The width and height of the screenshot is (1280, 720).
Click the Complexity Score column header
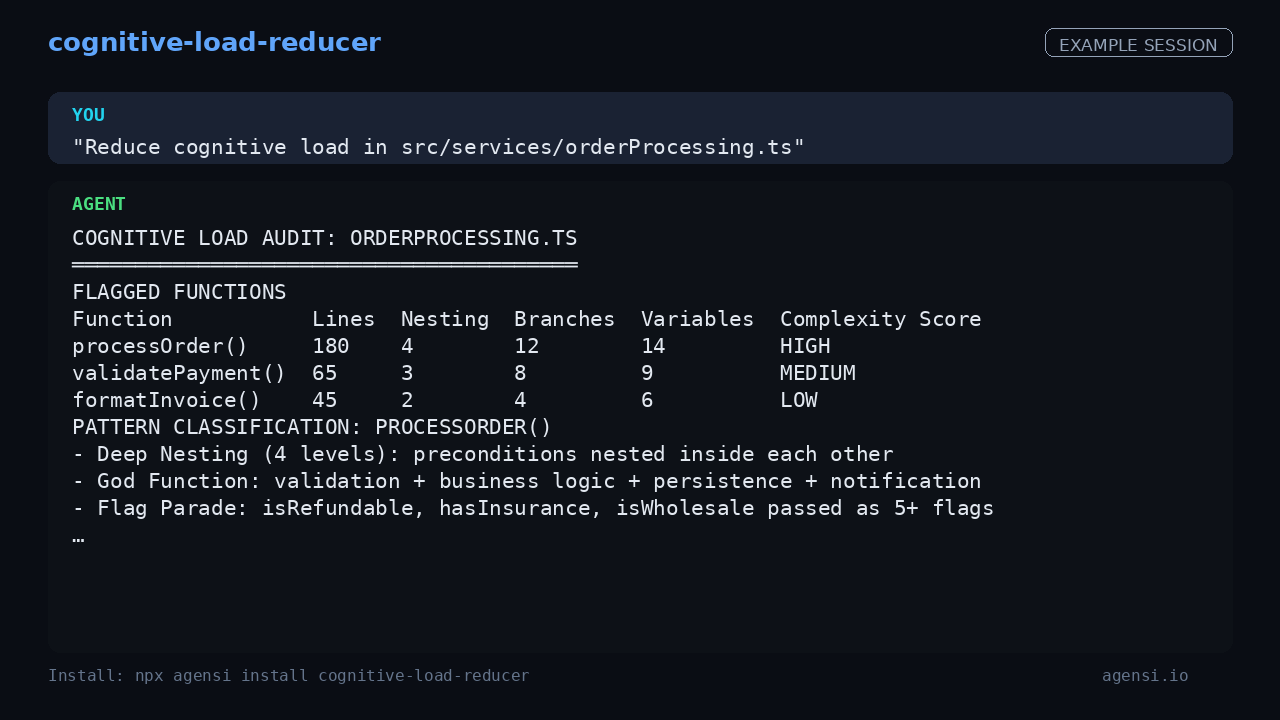881,319
